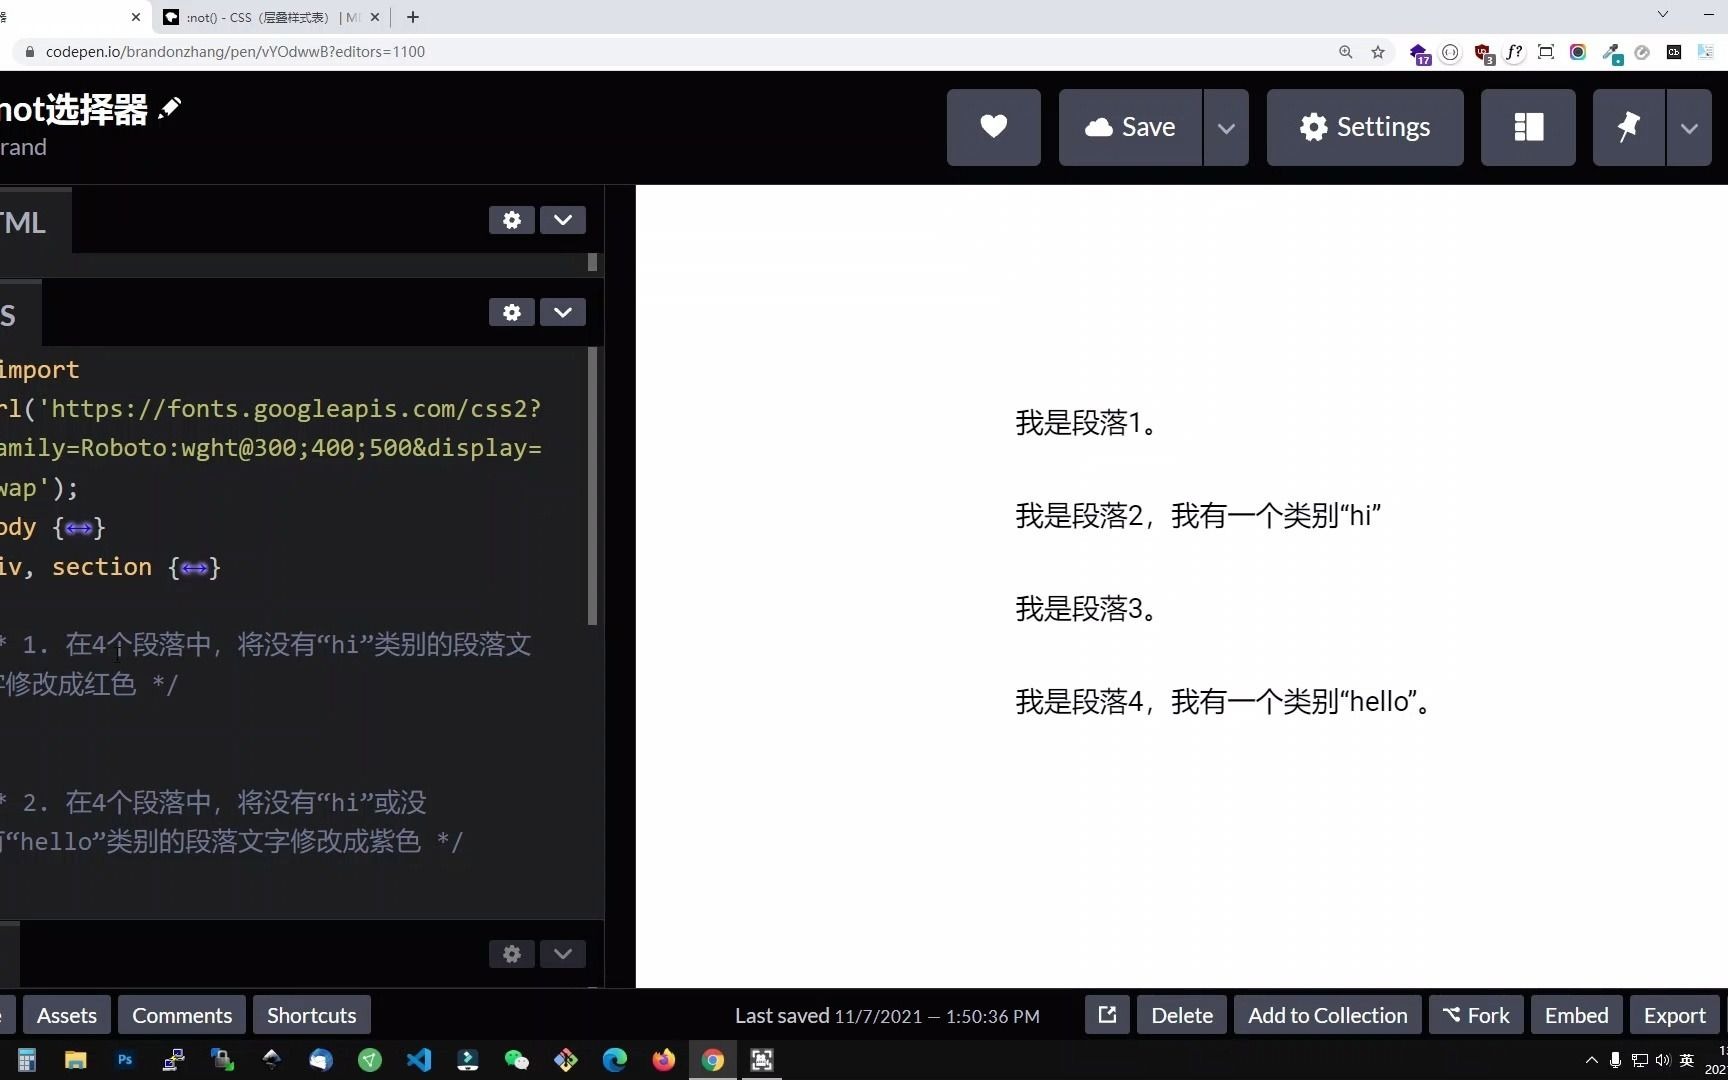Collapse the CSS editor with its chevron
This screenshot has height=1080, width=1728.
point(562,312)
